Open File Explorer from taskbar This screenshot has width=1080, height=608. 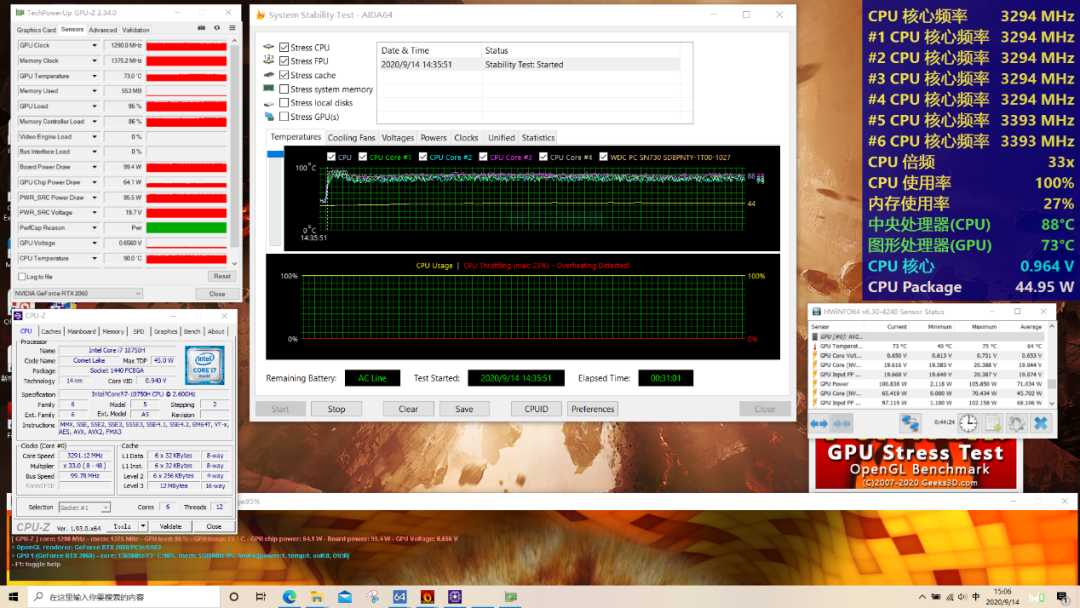tap(317, 597)
